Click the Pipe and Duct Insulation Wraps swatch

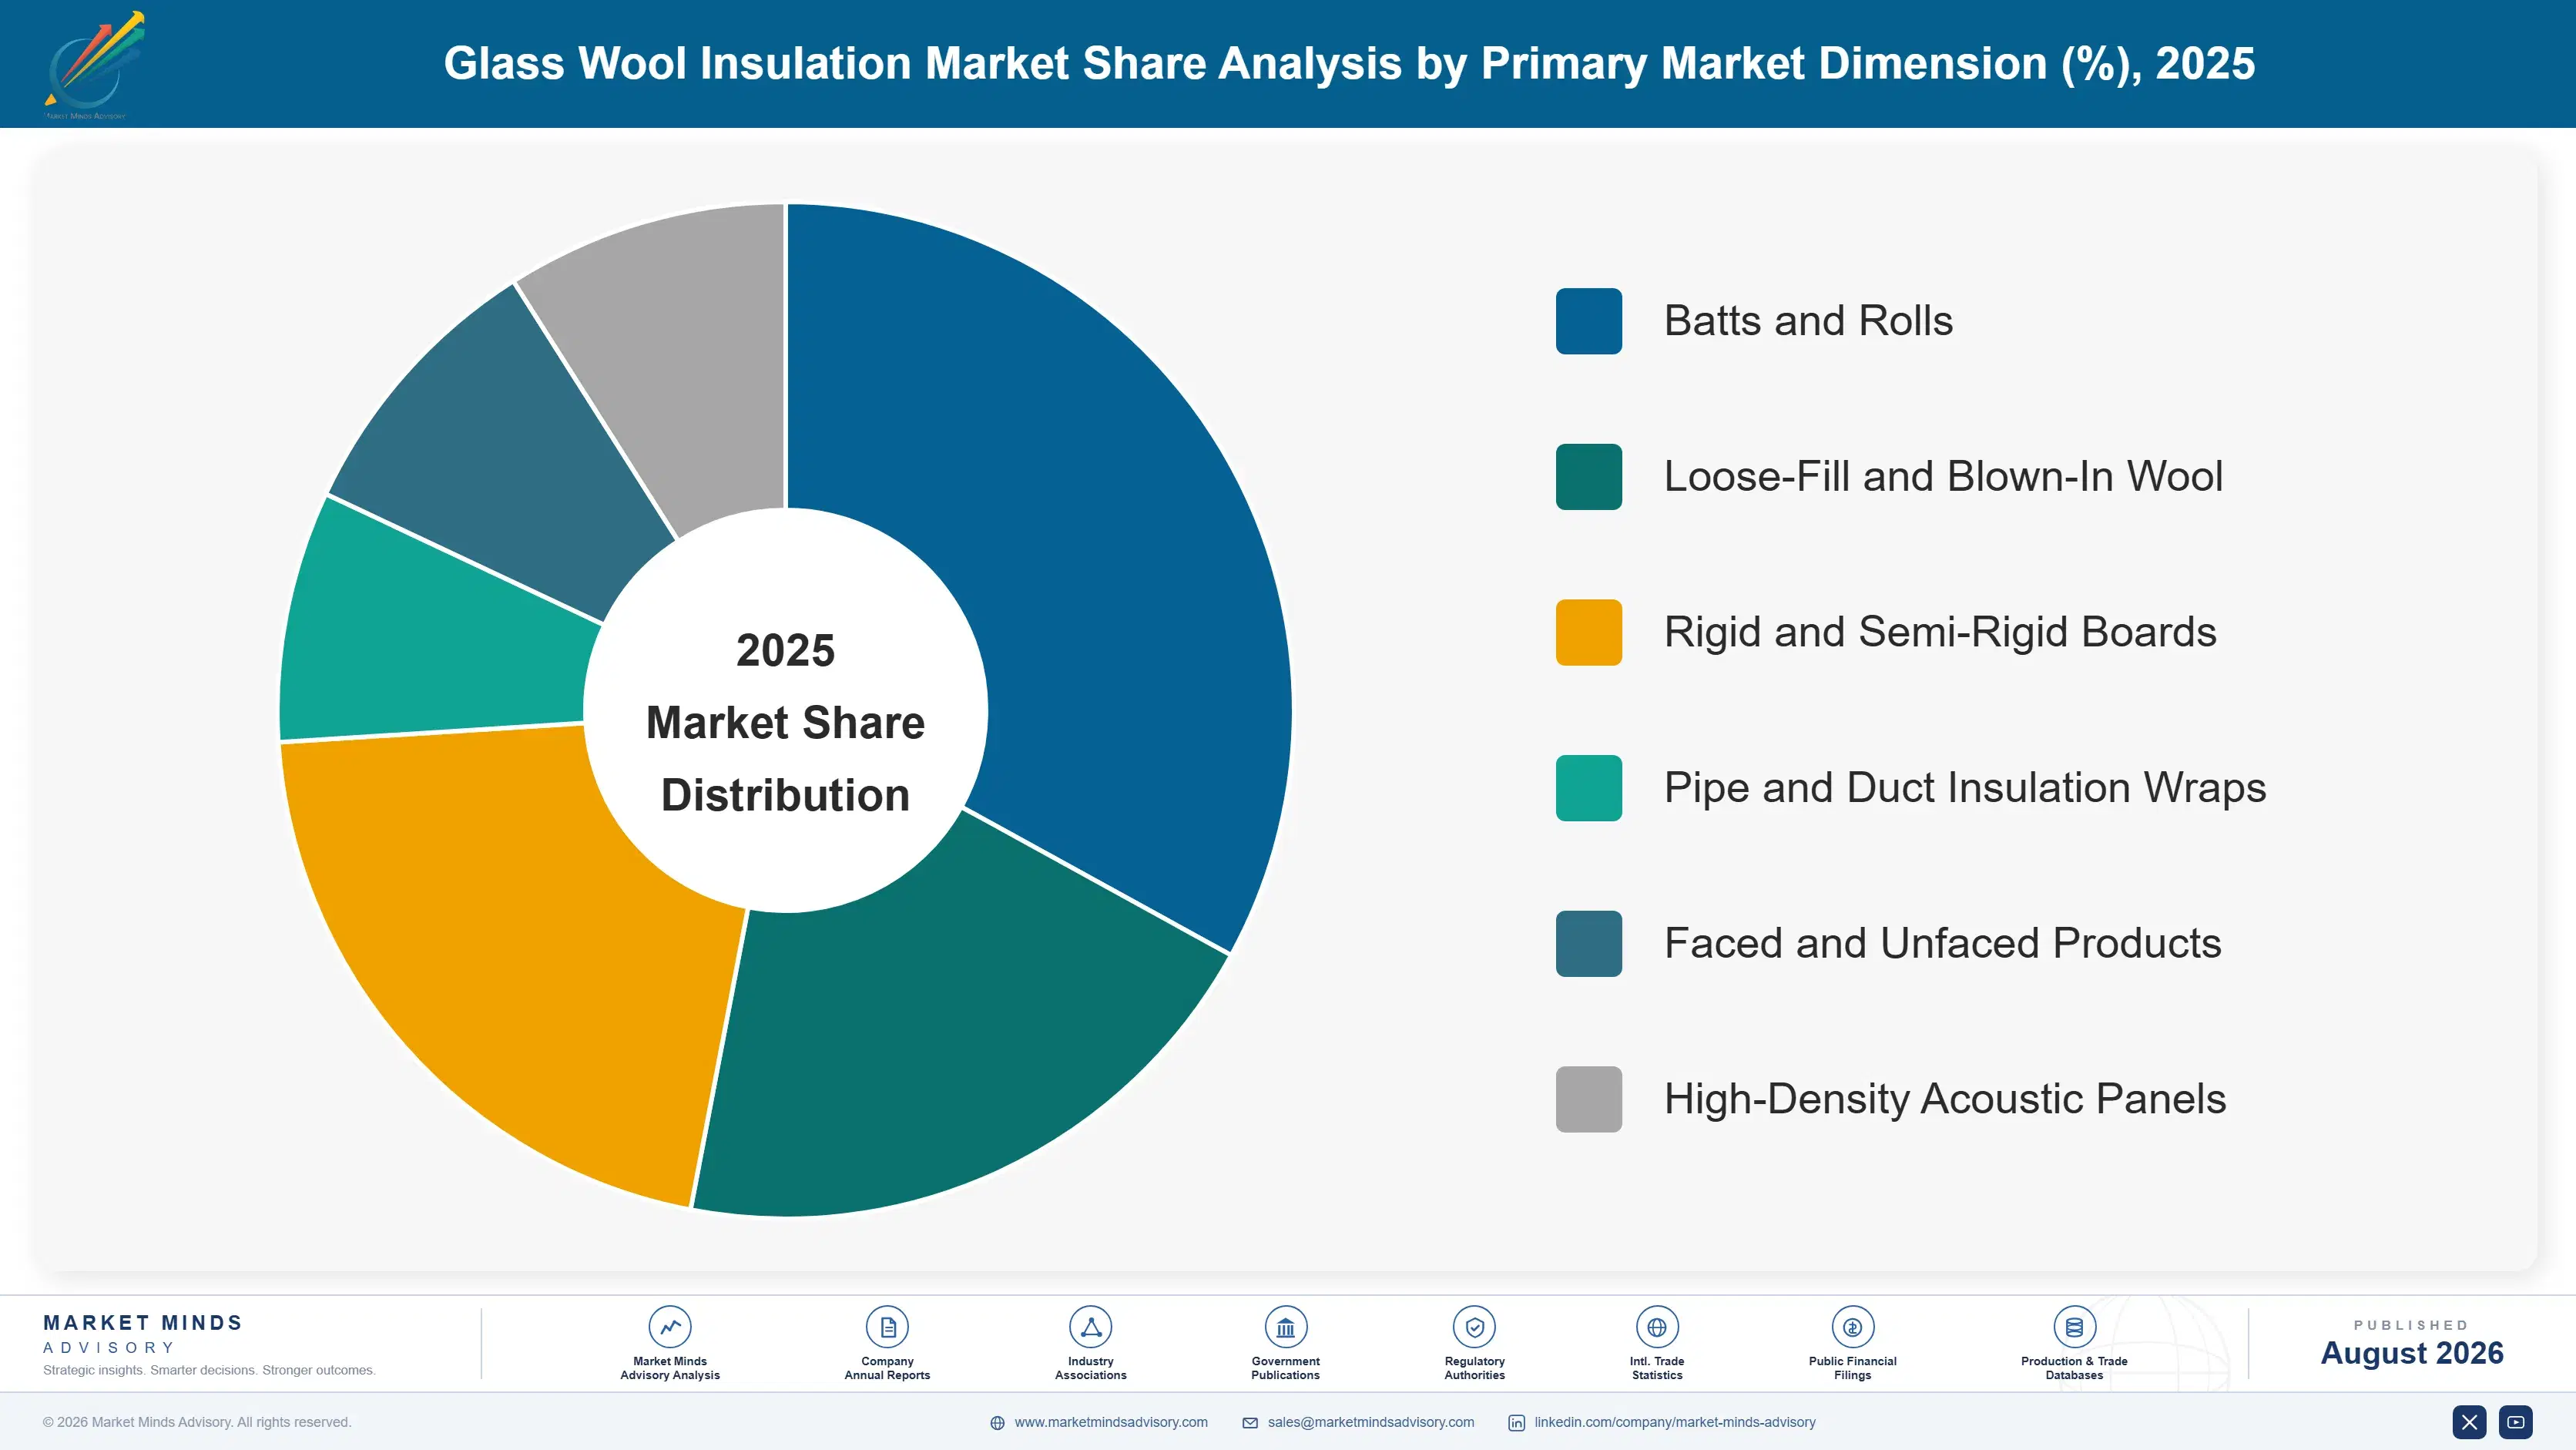click(x=1588, y=788)
